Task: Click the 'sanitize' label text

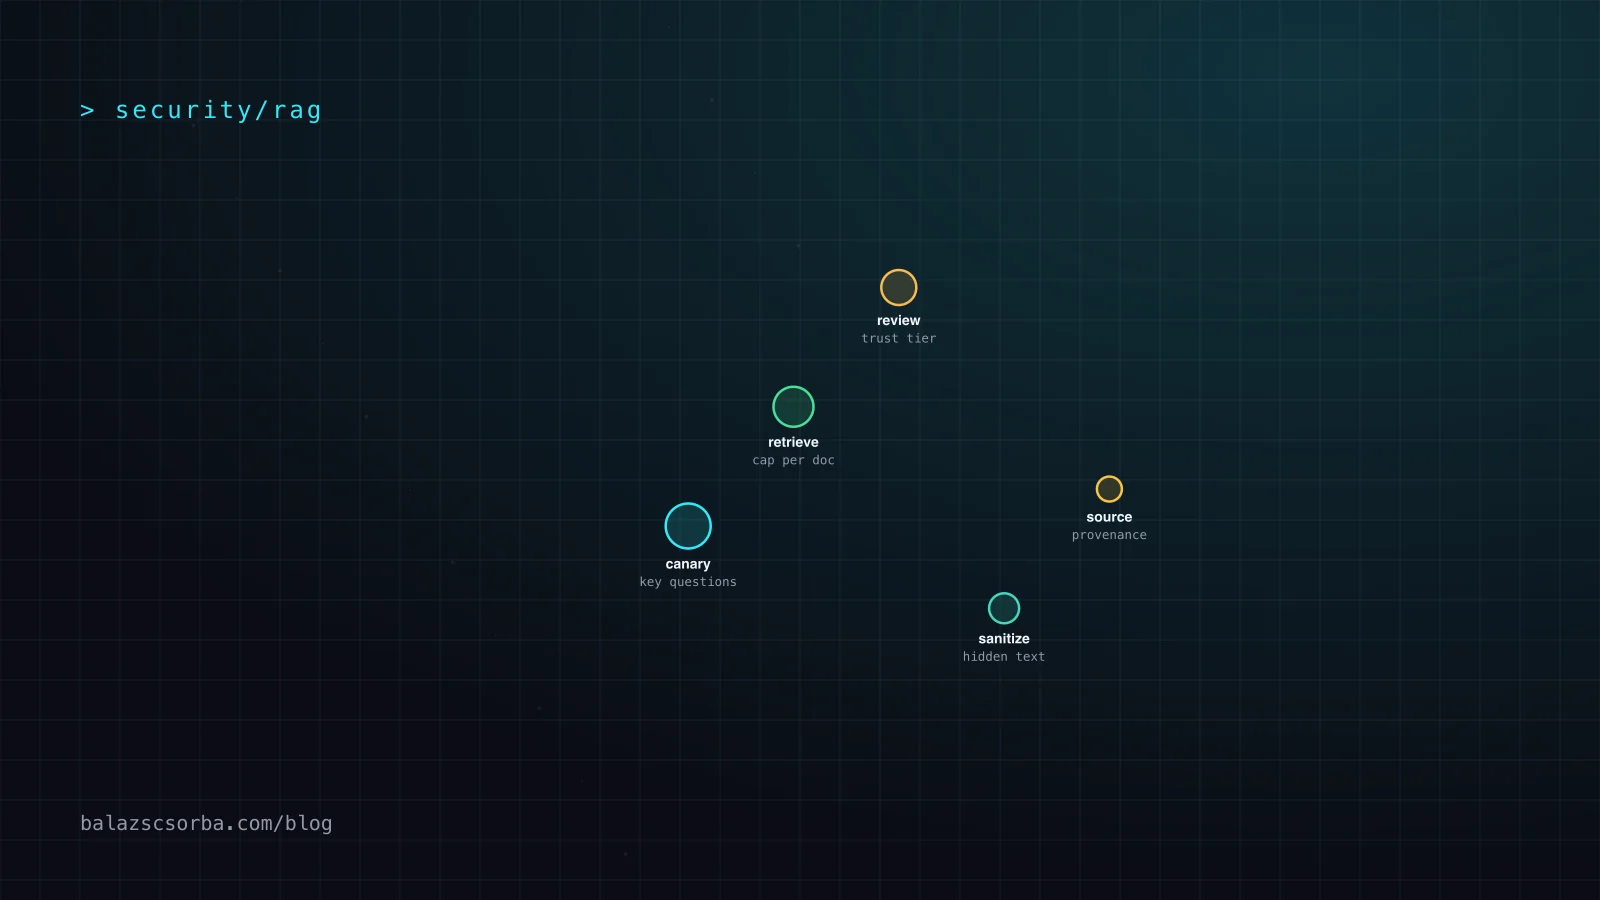Action: pyautogui.click(x=1004, y=639)
